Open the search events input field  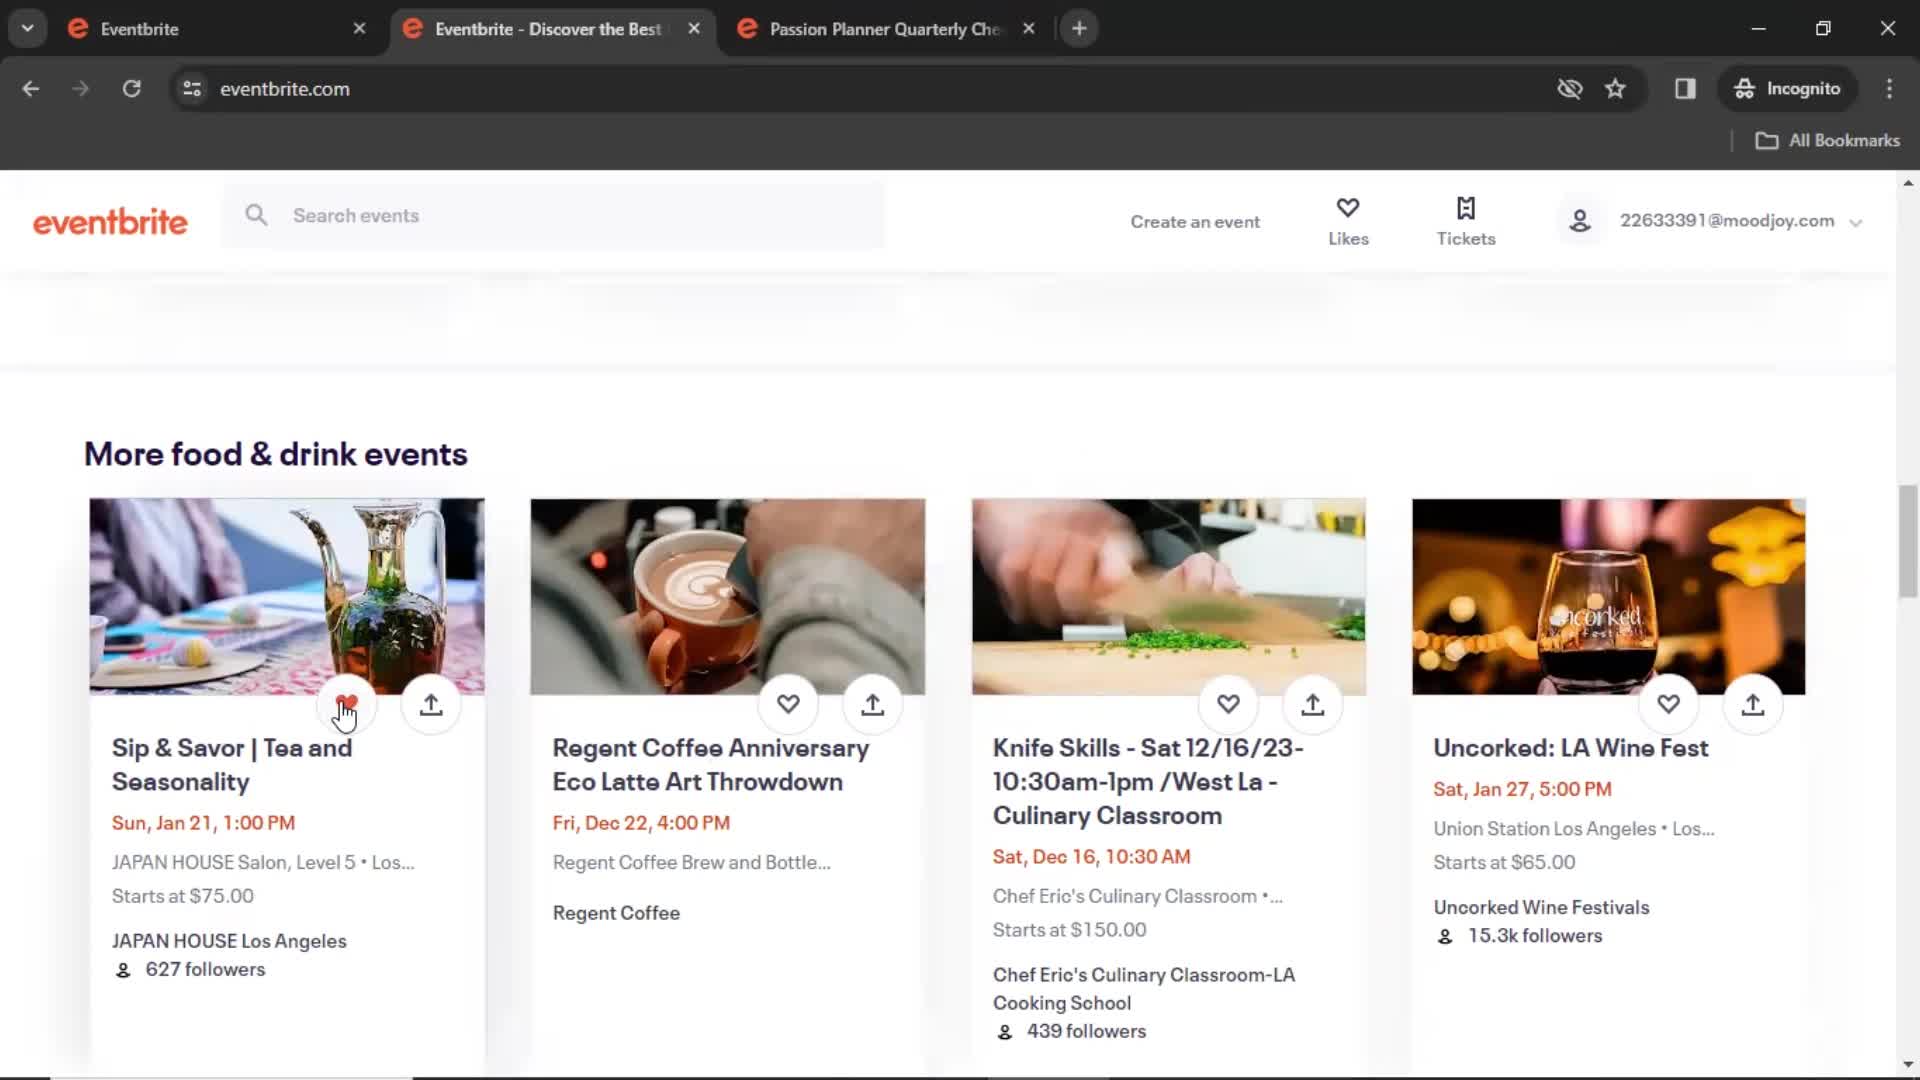555,215
